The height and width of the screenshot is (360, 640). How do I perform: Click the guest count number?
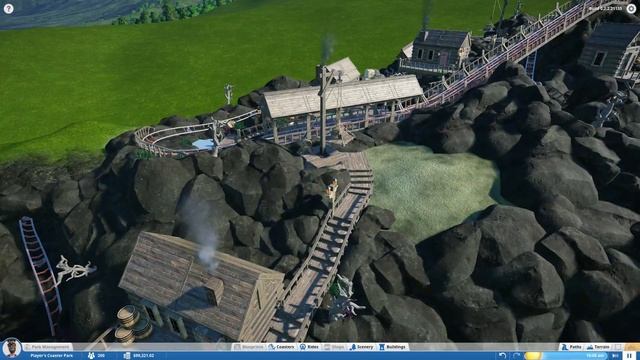[101, 356]
